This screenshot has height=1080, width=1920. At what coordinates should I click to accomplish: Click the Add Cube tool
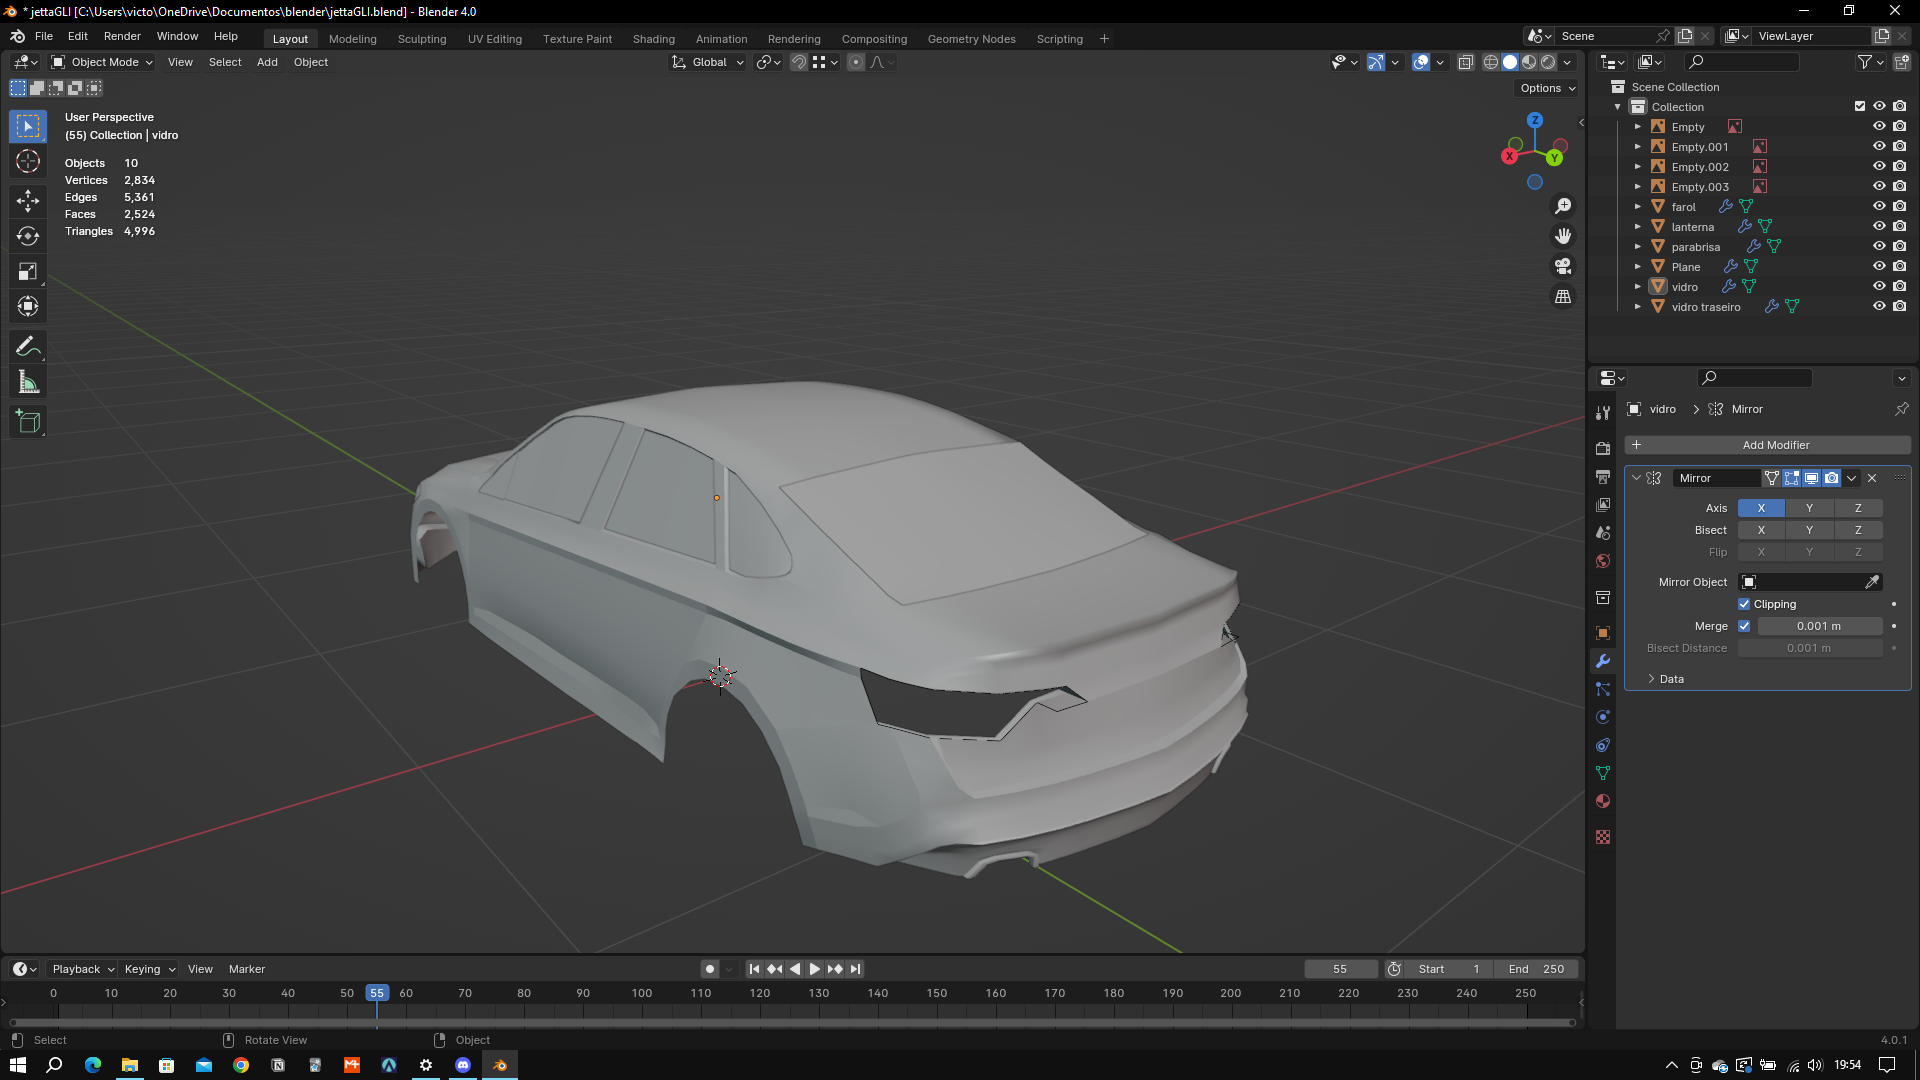coord(28,422)
